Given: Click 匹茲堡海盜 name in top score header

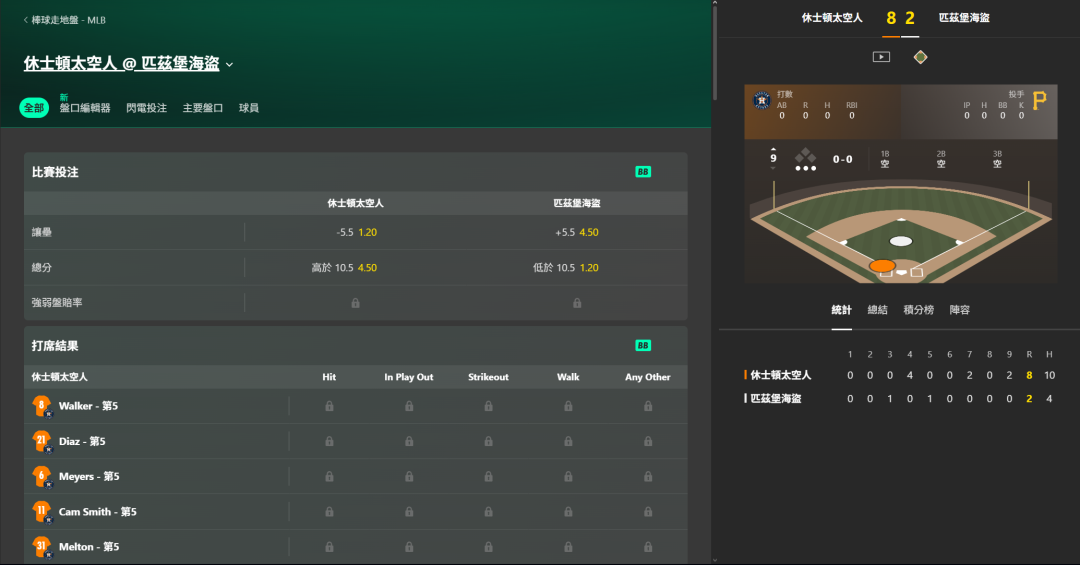Looking at the screenshot, I should tap(964, 18).
